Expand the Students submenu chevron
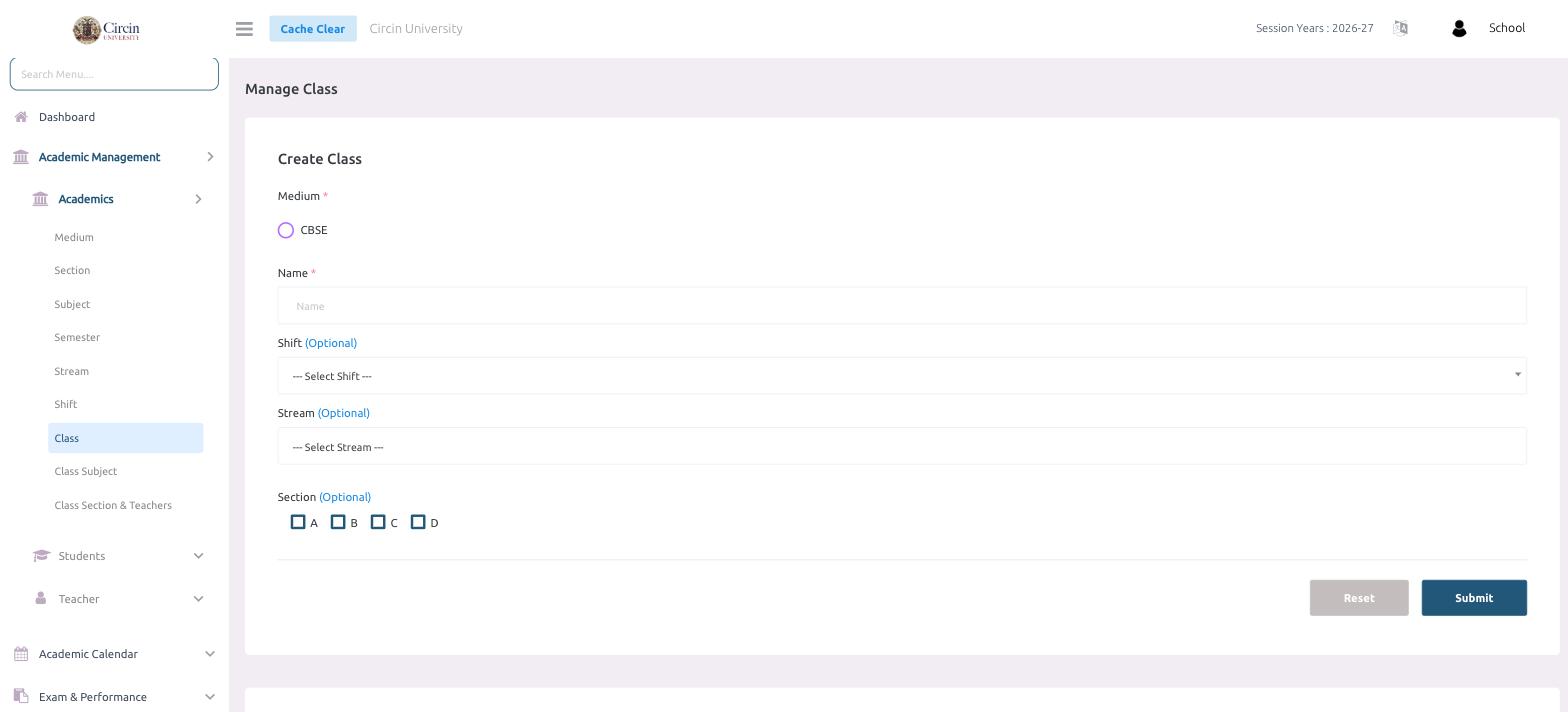Screen dimensions: 1568x712 click(198, 556)
